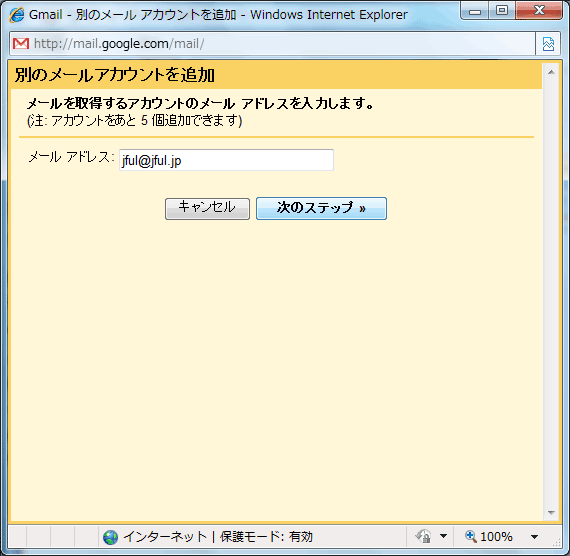This screenshot has height=556, width=570.
Task: Click the Gmail envelope favicon in address bar
Action: pyautogui.click(x=21, y=44)
